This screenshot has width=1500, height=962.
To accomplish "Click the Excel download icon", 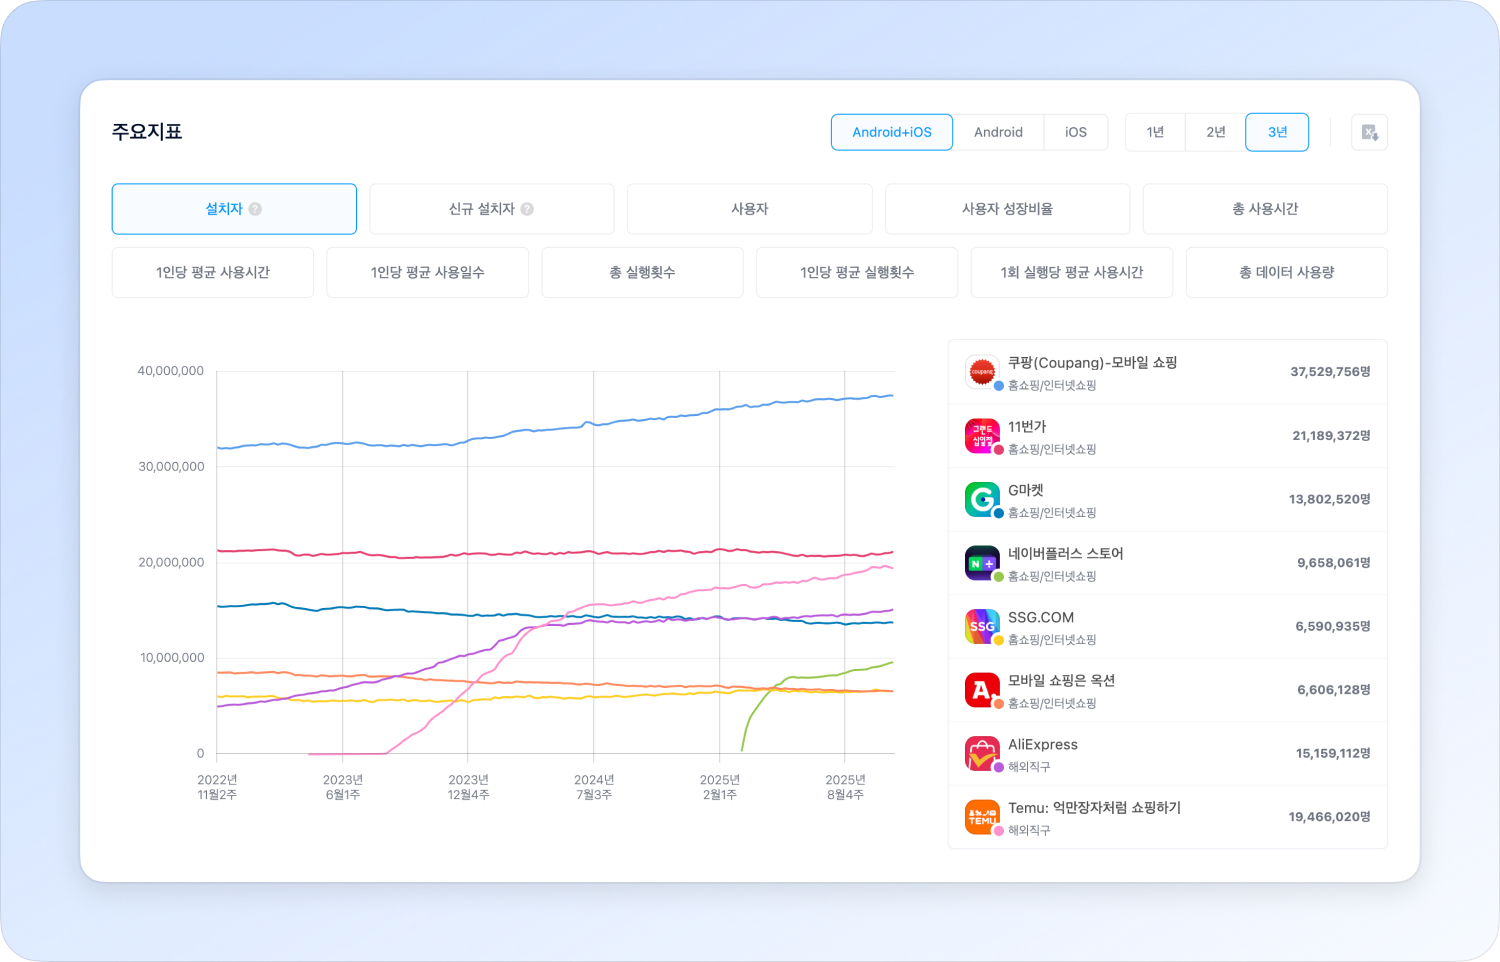I will (x=1369, y=132).
